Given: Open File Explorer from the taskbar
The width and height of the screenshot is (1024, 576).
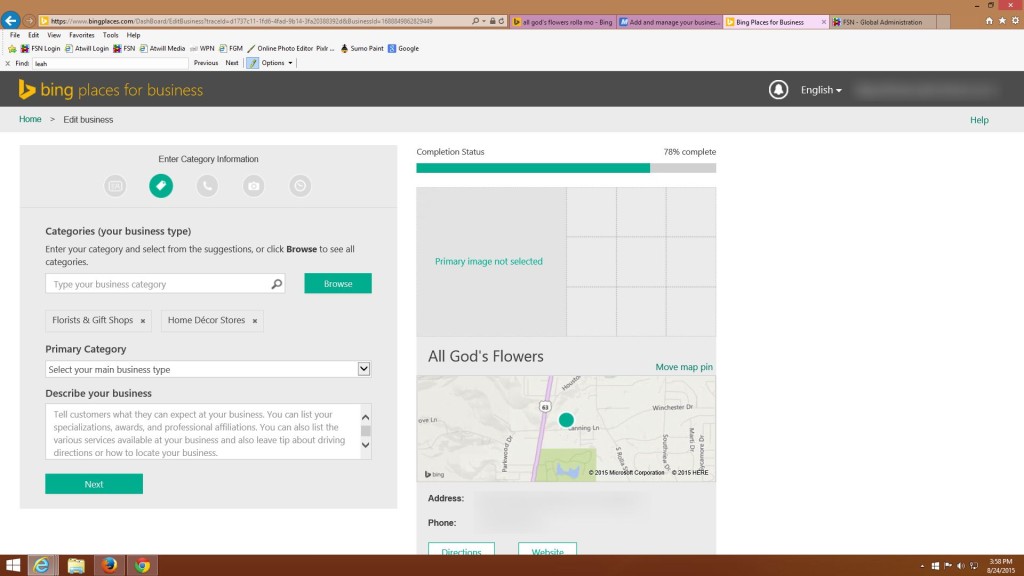Looking at the screenshot, I should coord(76,565).
